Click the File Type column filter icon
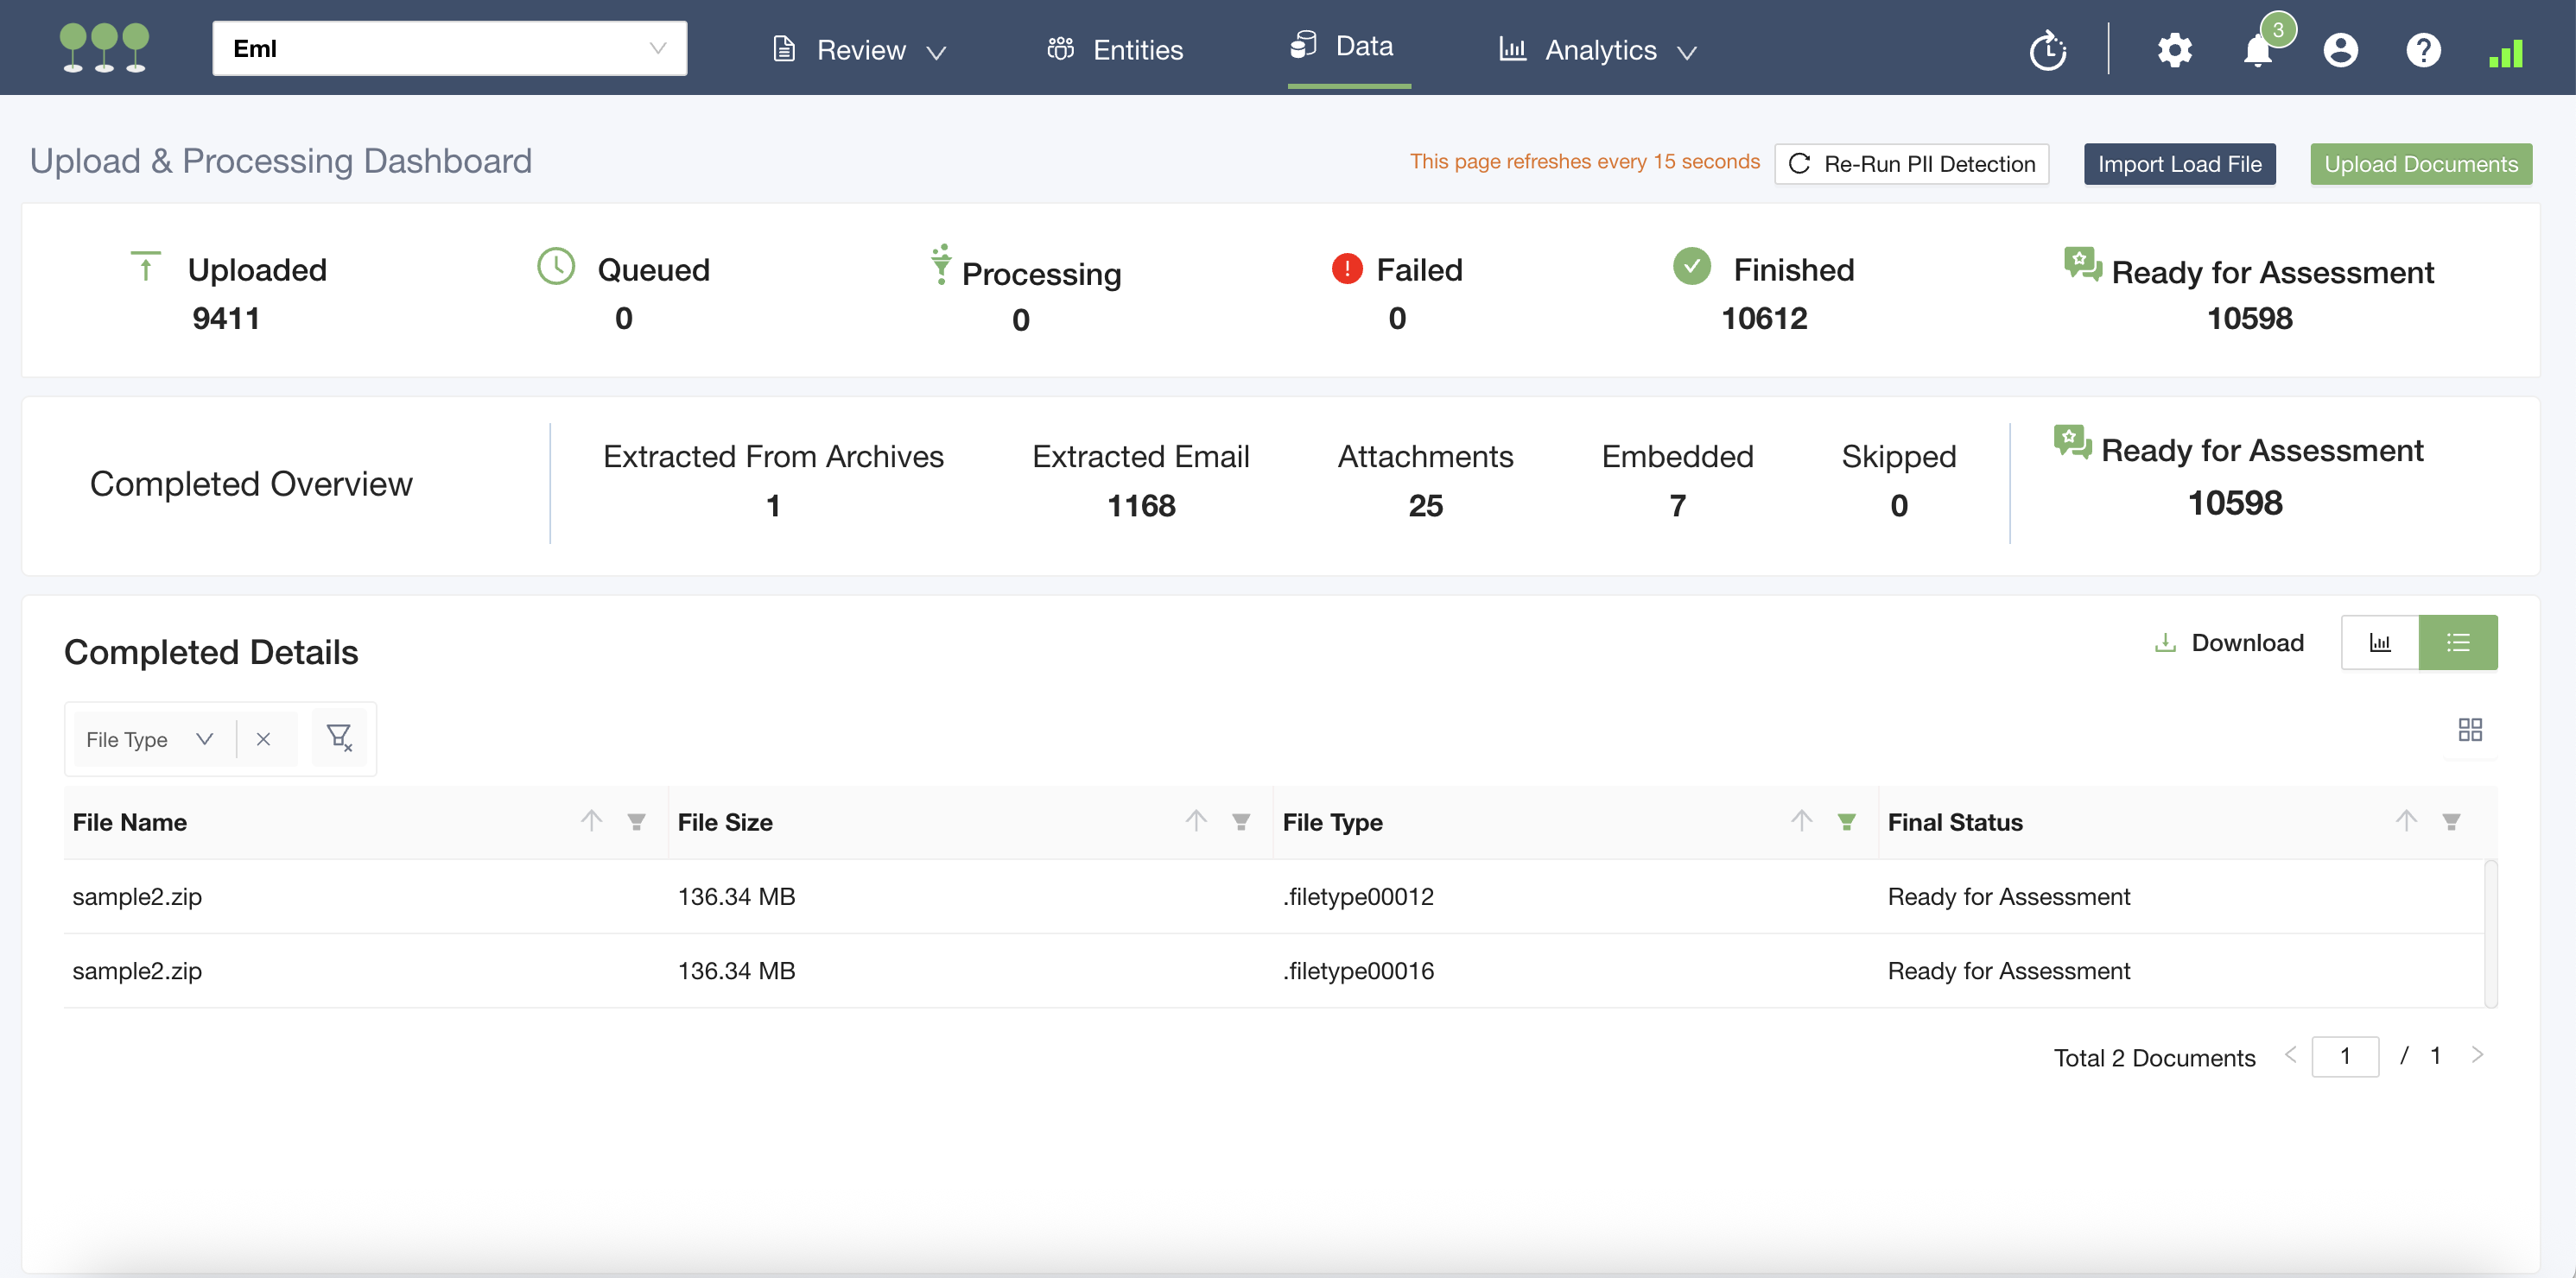Image resolution: width=2576 pixels, height=1278 pixels. [1846, 821]
